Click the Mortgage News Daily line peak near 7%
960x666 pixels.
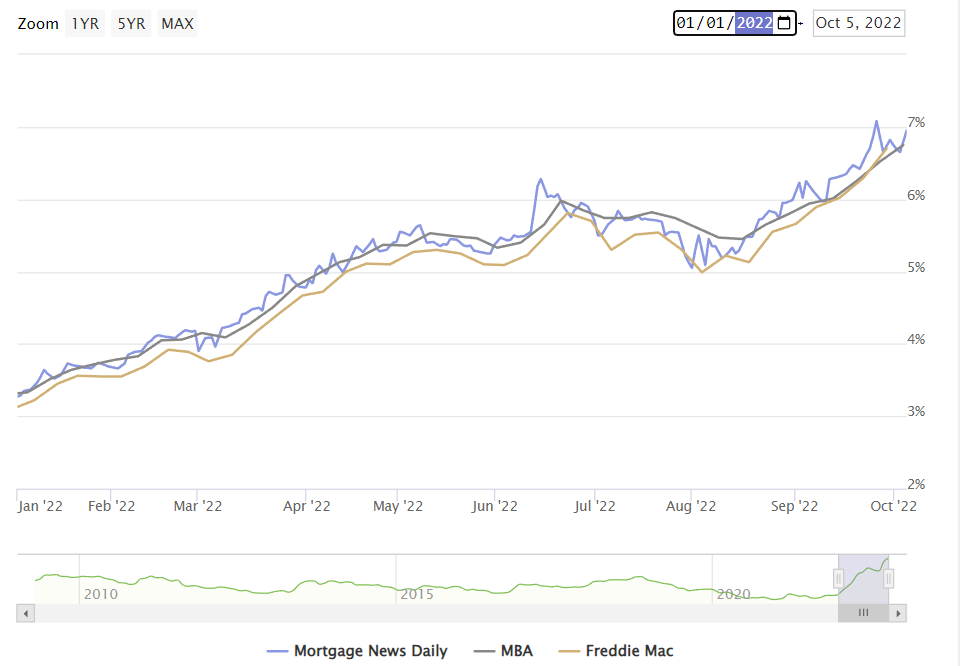[x=876, y=122]
